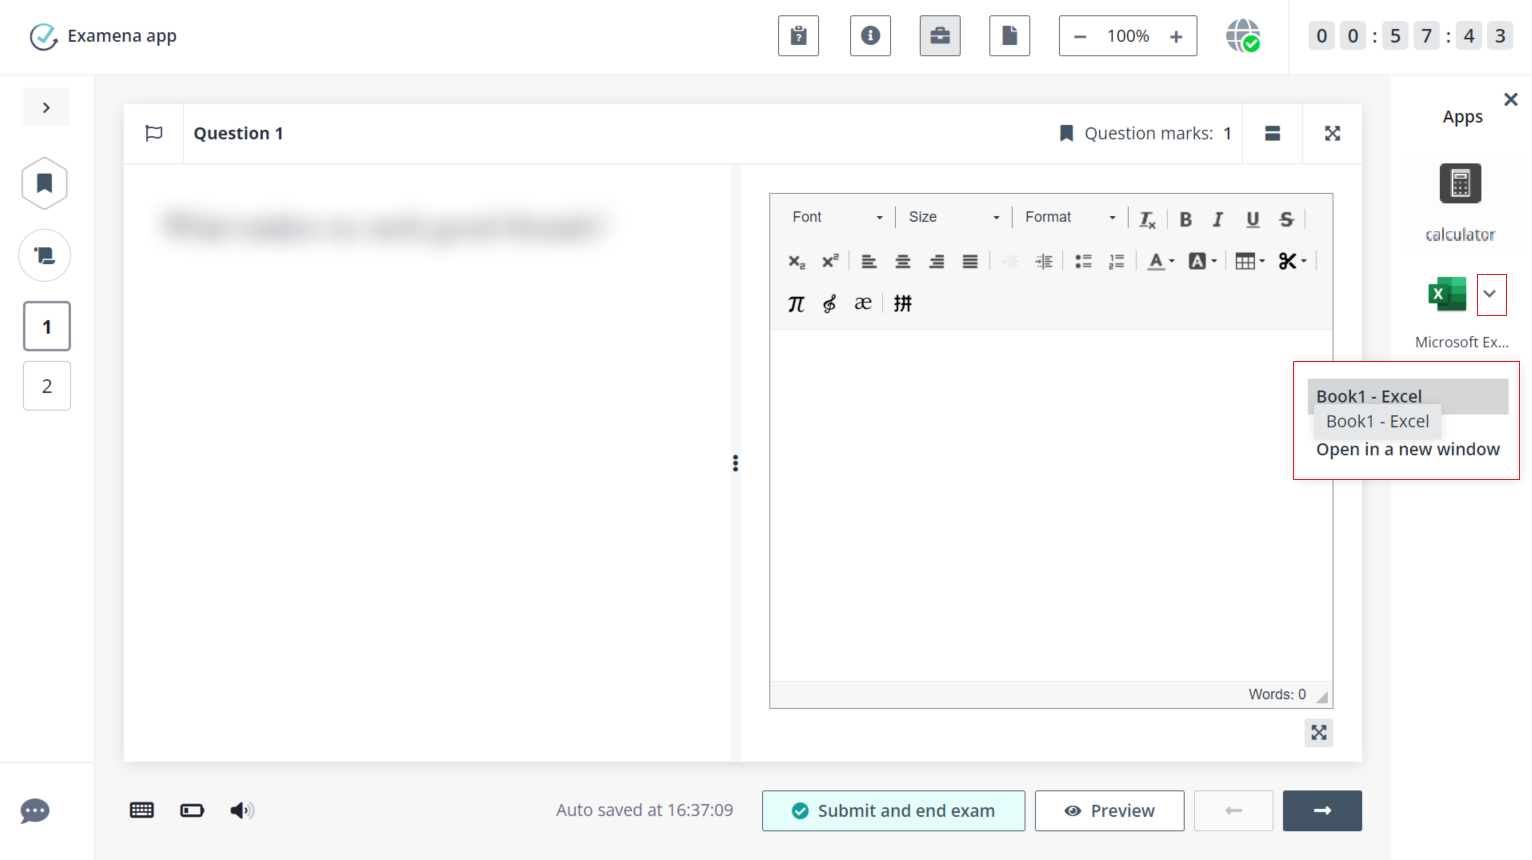Image resolution: width=1532 pixels, height=860 pixels.
Task: Flag Question 1 for review
Action: [x=155, y=132]
